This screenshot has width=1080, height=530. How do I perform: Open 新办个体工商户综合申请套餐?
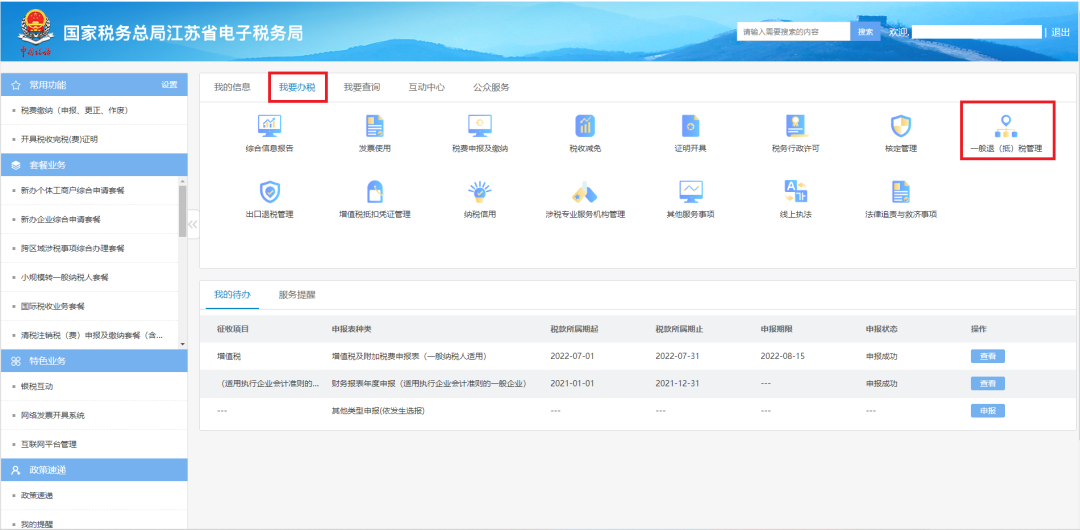point(72,190)
